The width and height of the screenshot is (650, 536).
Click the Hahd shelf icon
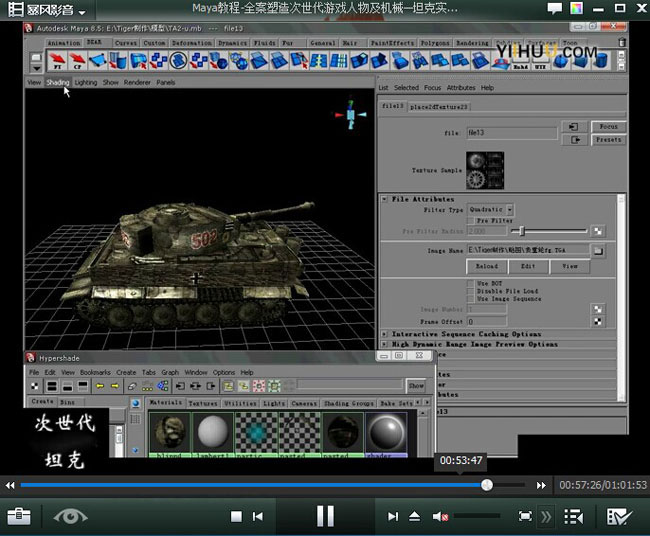[x=521, y=61]
